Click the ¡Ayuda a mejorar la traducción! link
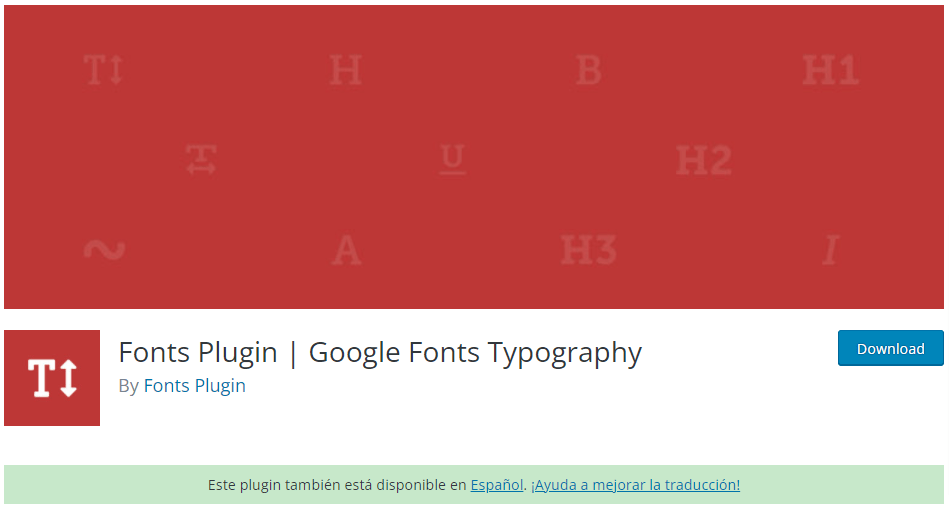This screenshot has width=949, height=514. pos(635,485)
